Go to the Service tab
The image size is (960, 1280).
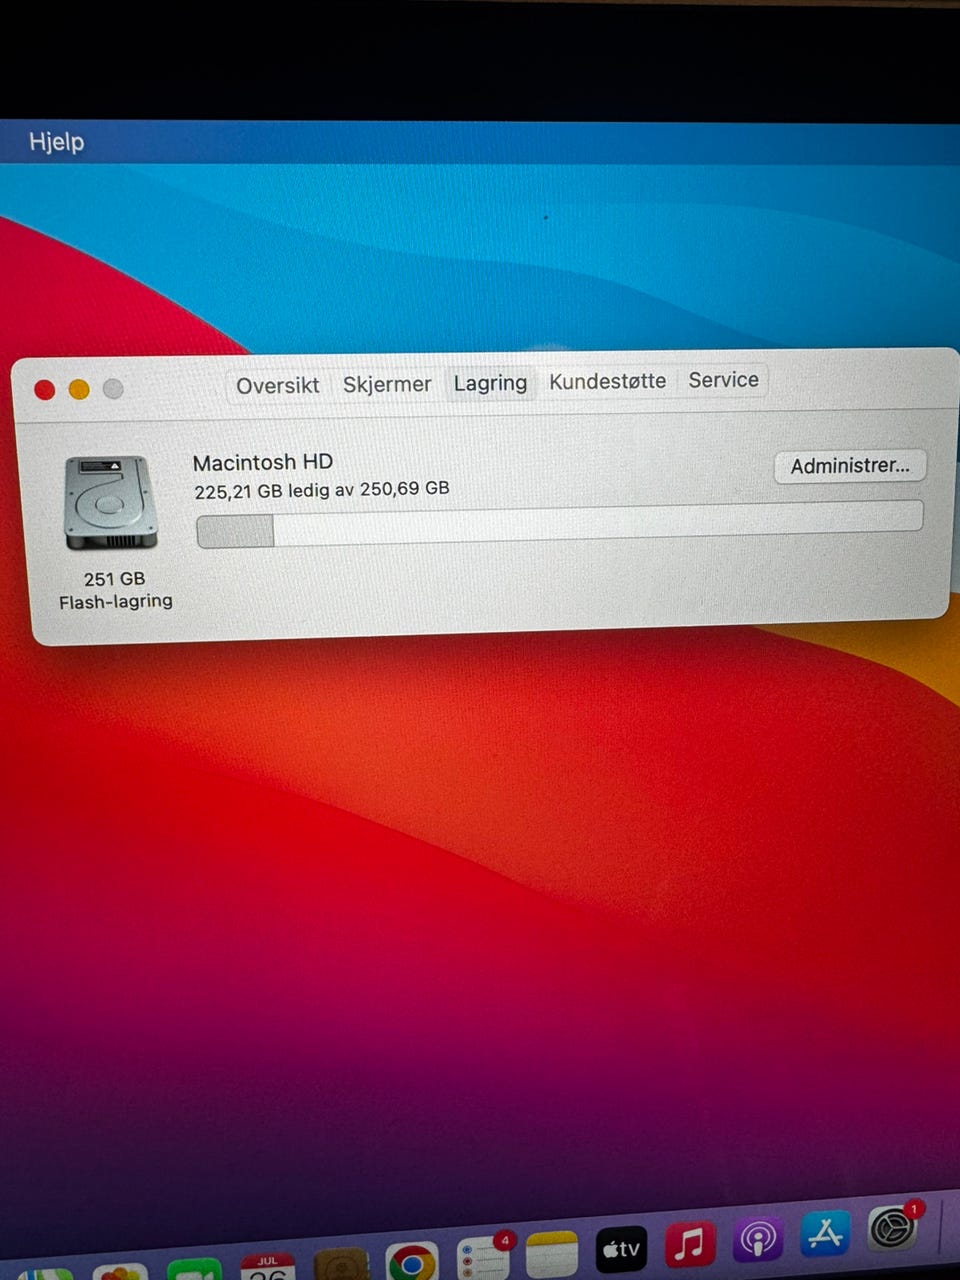coord(723,380)
